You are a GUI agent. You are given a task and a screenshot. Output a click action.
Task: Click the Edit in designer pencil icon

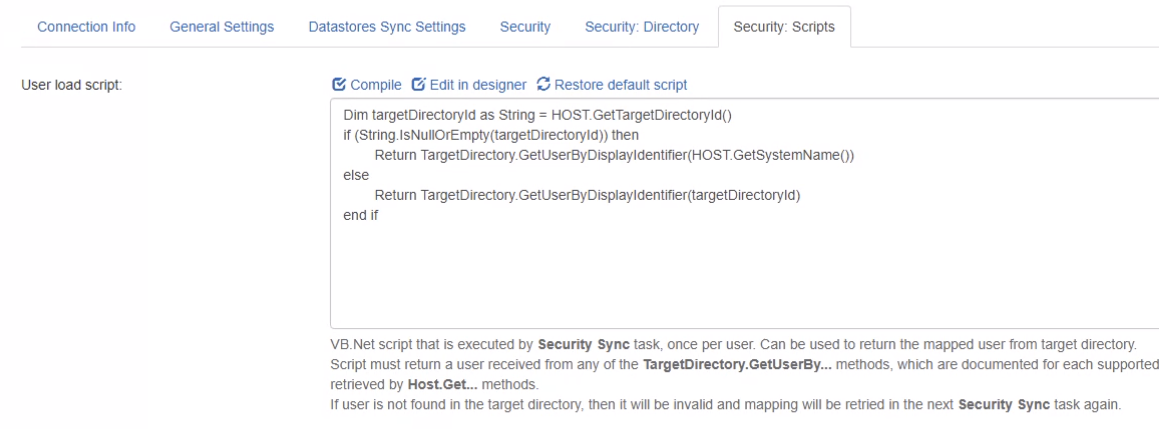pos(417,85)
